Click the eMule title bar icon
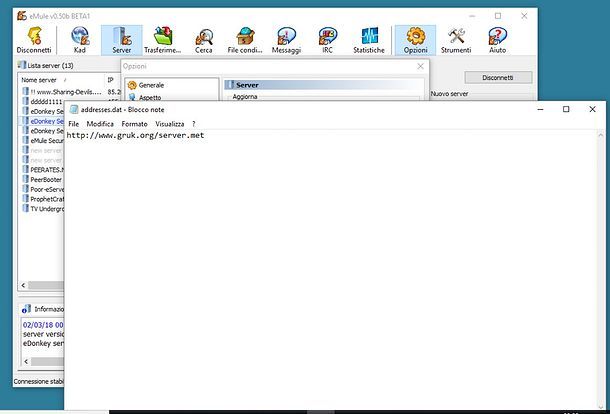Viewport: 610px width, 414px height. (x=22, y=16)
